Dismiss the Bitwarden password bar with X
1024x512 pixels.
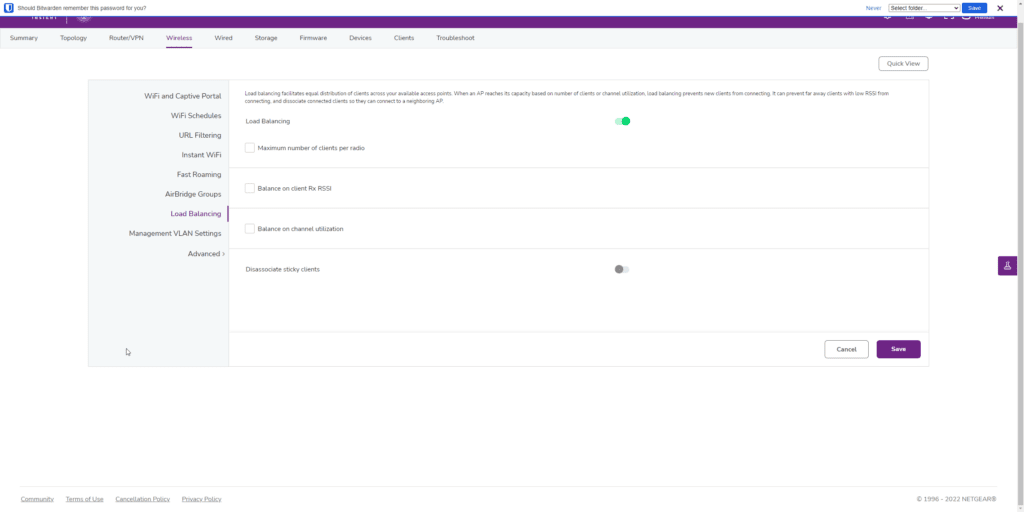1000,8
